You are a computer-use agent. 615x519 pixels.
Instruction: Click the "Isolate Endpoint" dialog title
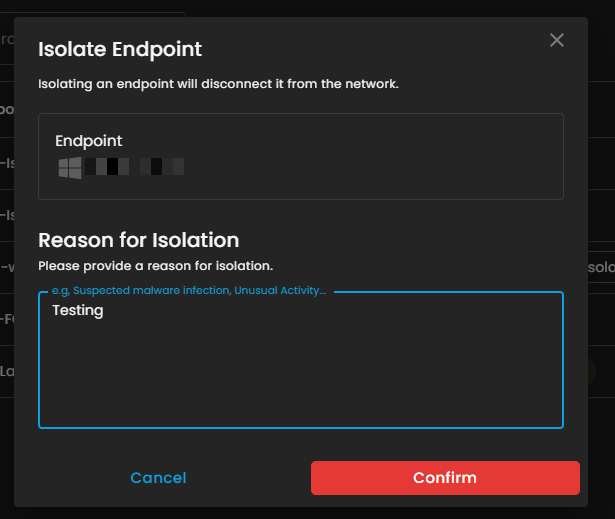coord(120,48)
